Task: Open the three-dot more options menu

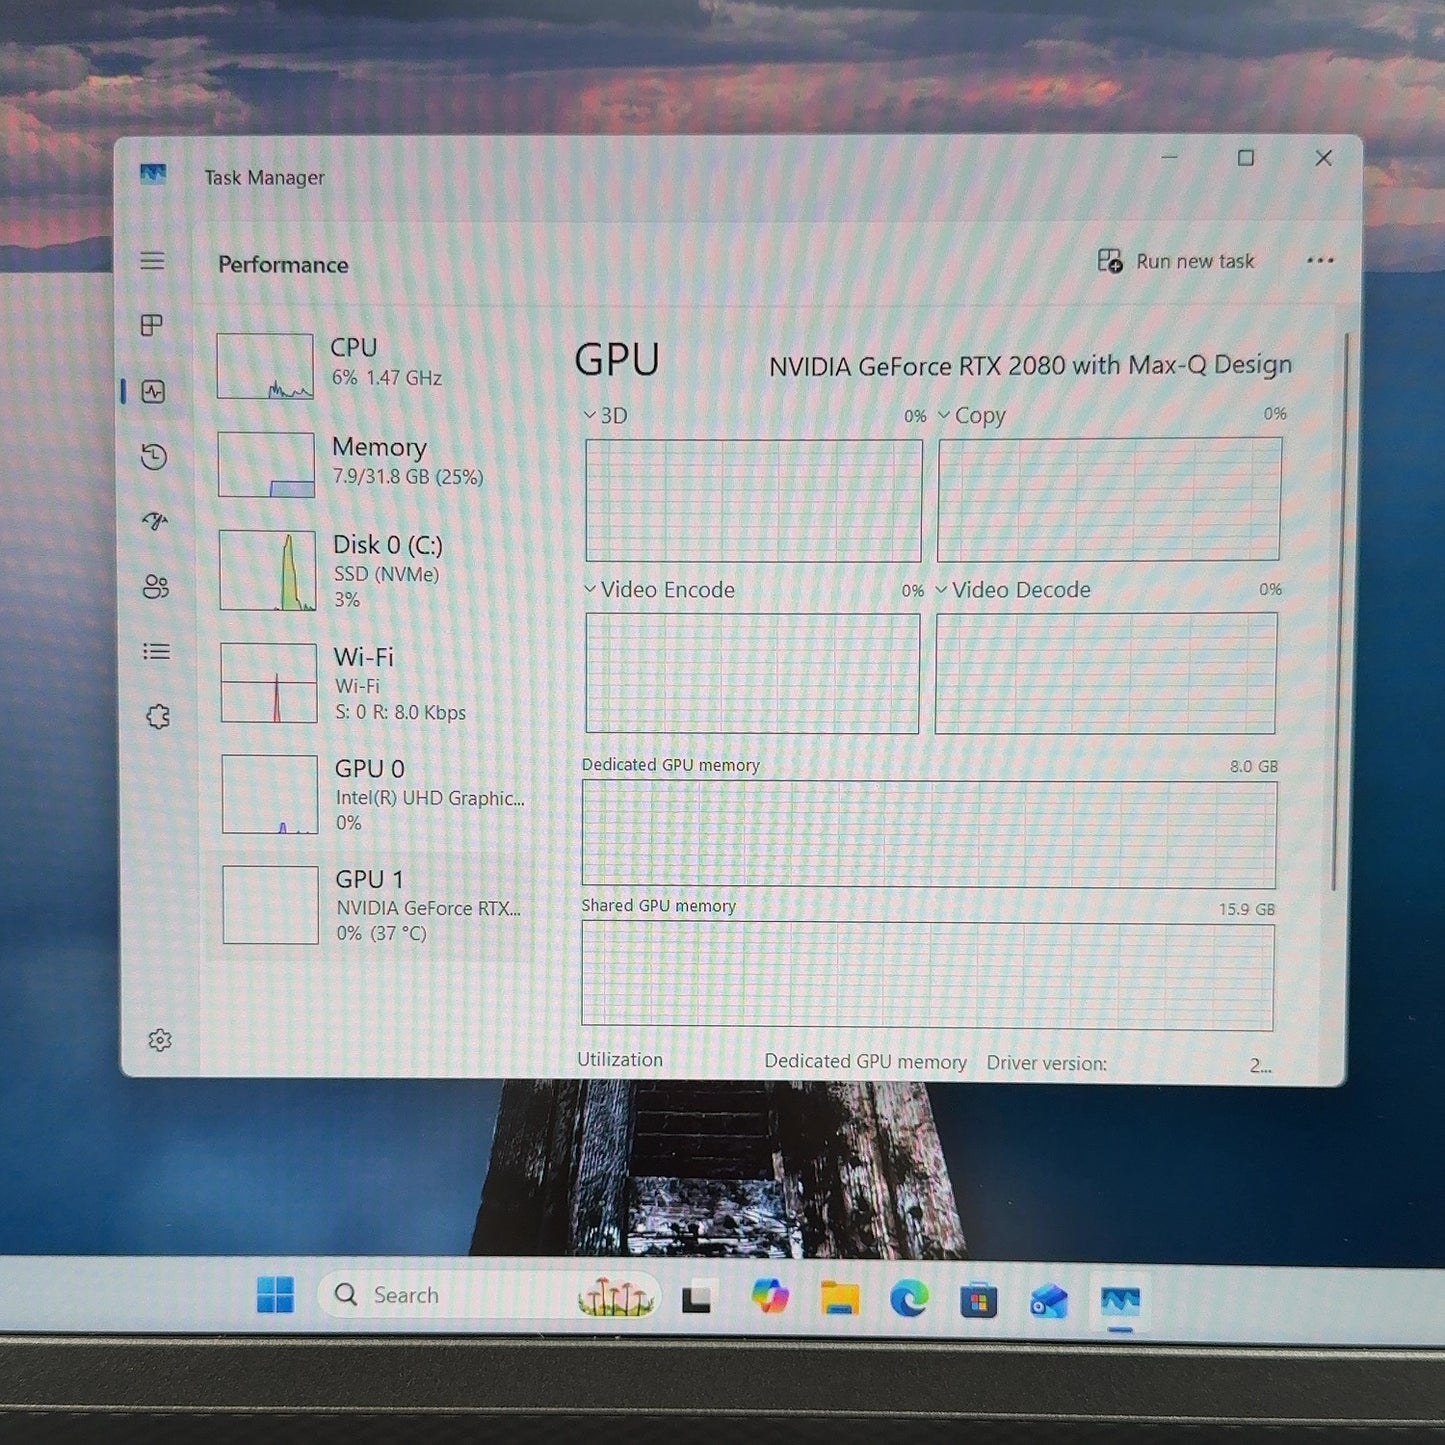Action: pyautogui.click(x=1320, y=260)
